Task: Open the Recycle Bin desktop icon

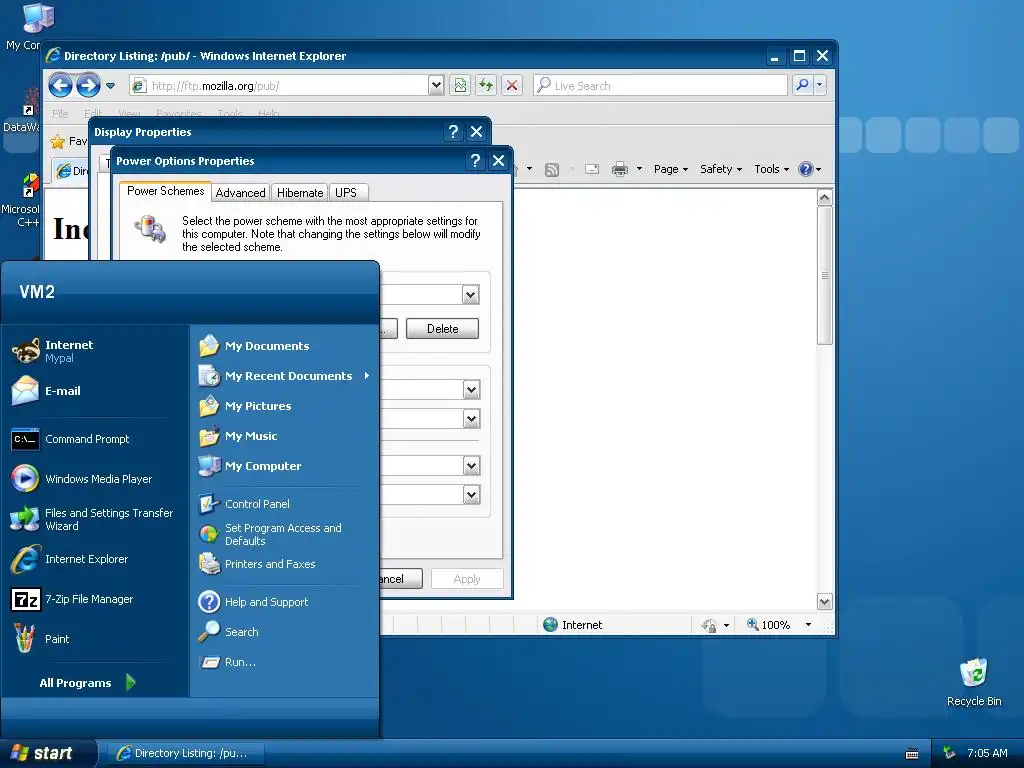Action: (x=974, y=682)
